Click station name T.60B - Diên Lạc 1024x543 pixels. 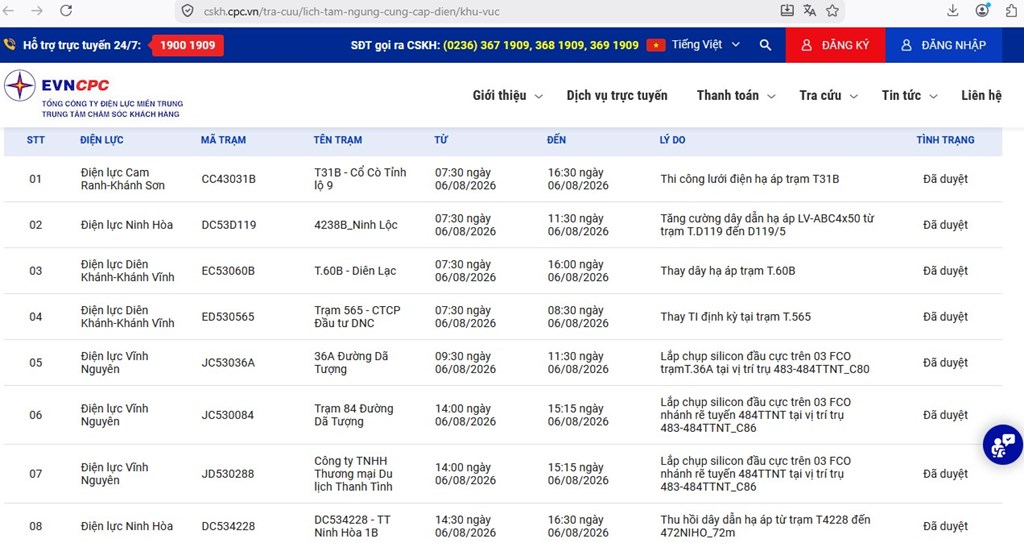pos(355,271)
